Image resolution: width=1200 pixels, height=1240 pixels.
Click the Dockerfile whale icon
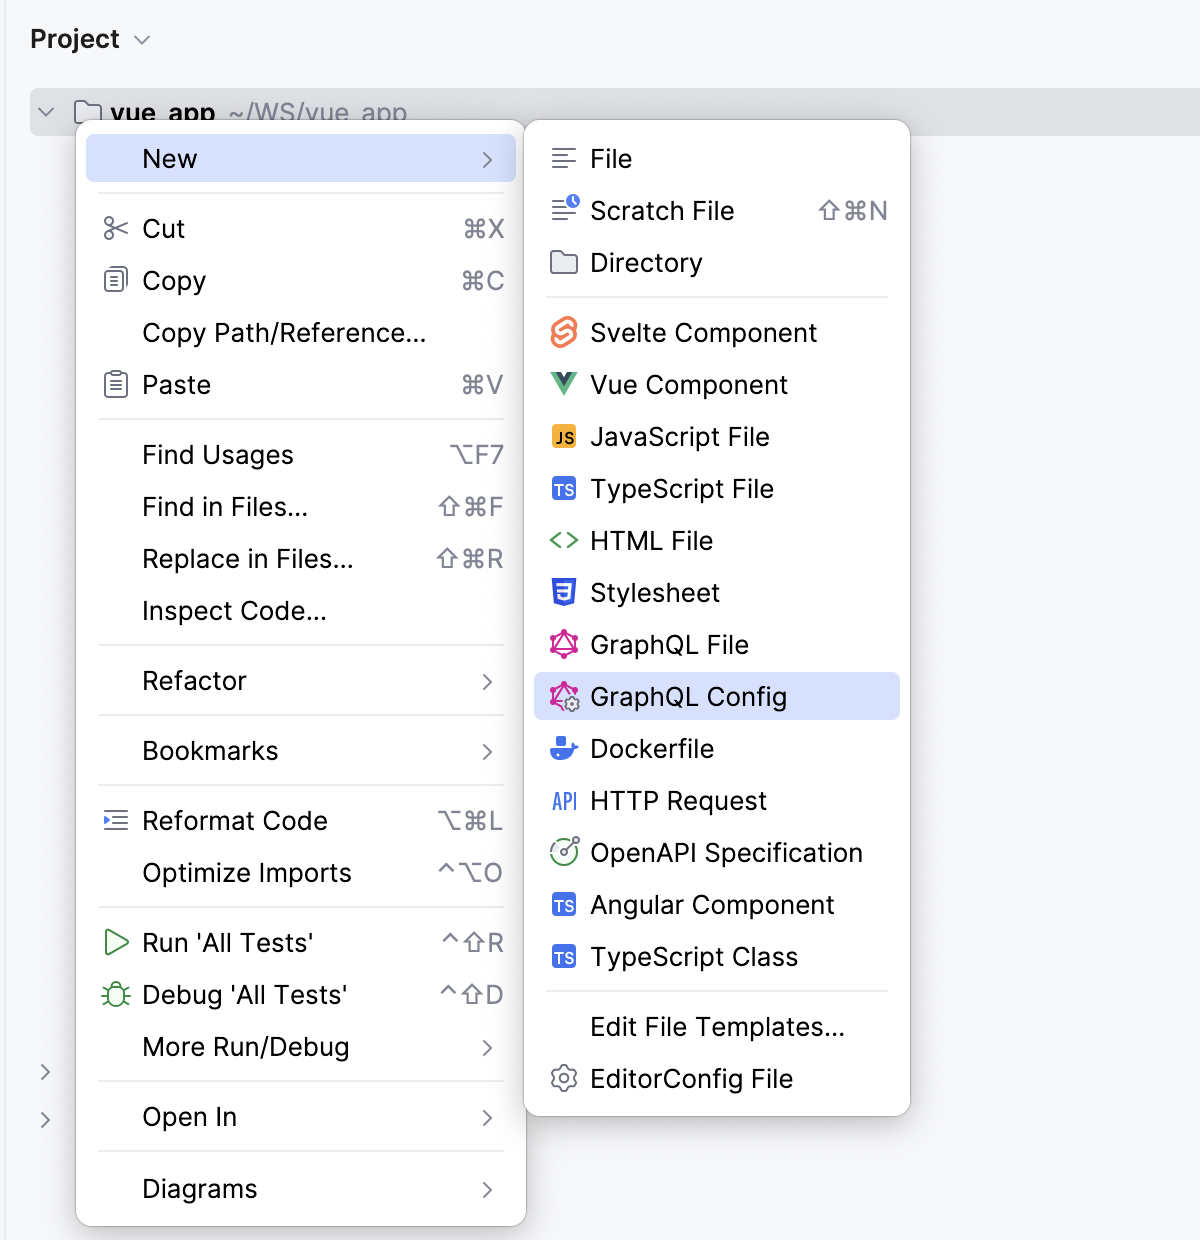564,748
